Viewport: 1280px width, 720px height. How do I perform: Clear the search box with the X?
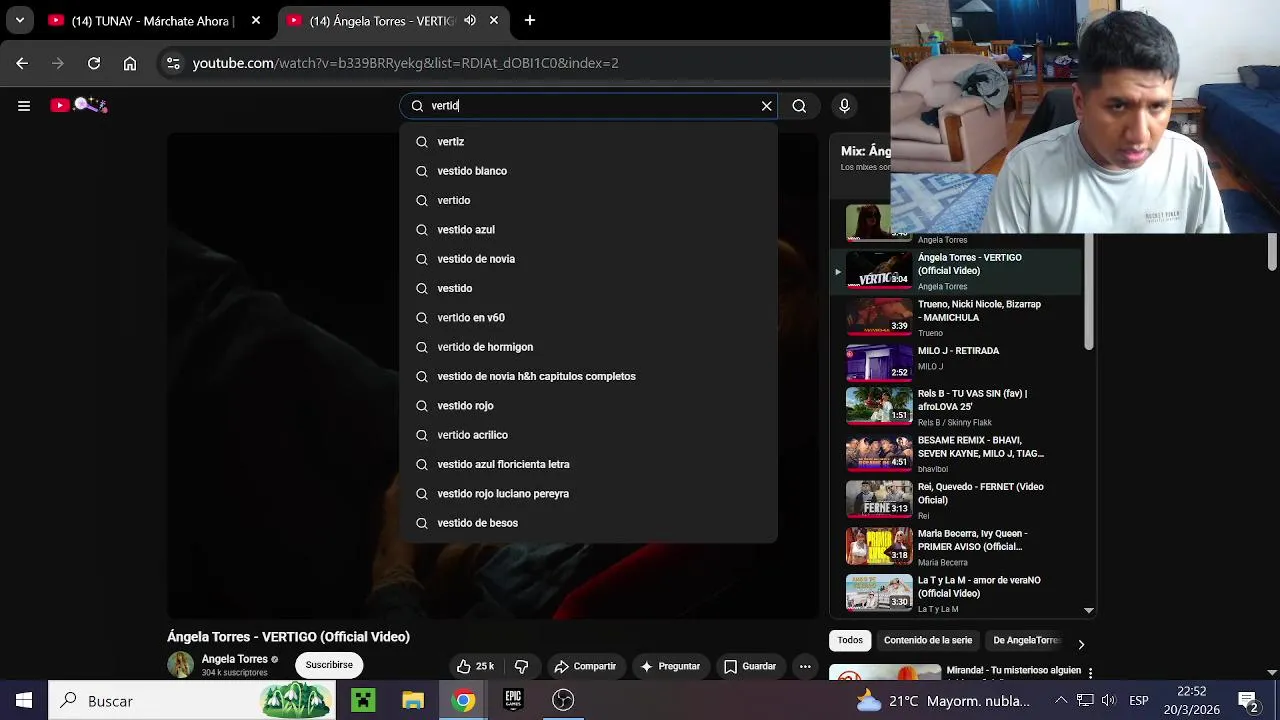coord(767,106)
